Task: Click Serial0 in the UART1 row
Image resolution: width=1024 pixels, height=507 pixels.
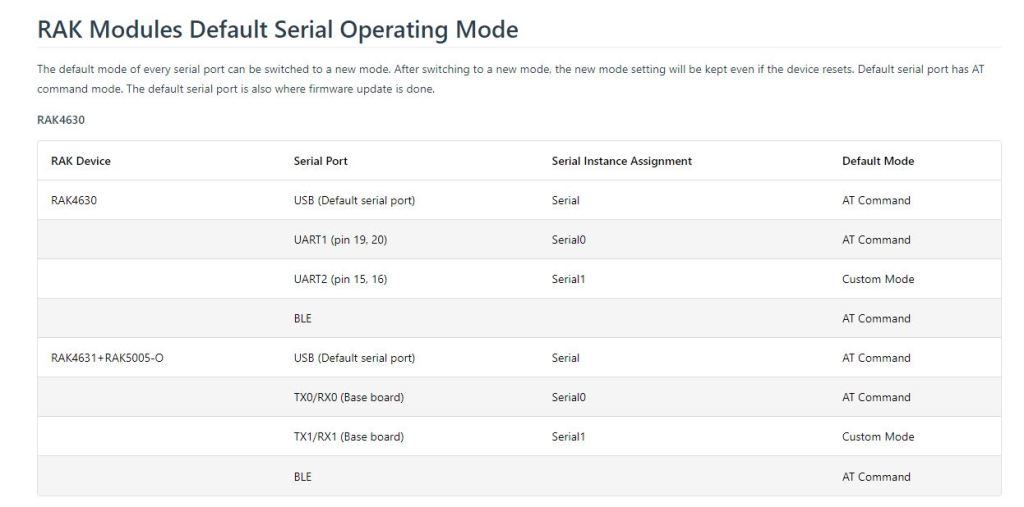Action: pos(568,240)
